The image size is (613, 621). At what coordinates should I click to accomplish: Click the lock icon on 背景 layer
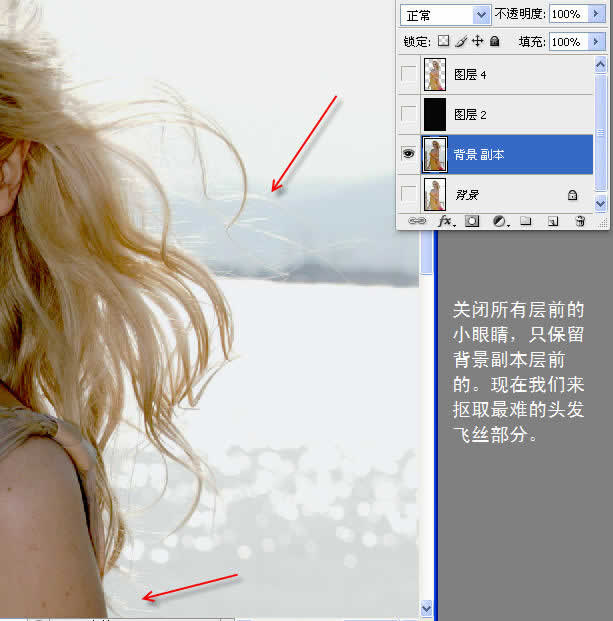tap(572, 195)
